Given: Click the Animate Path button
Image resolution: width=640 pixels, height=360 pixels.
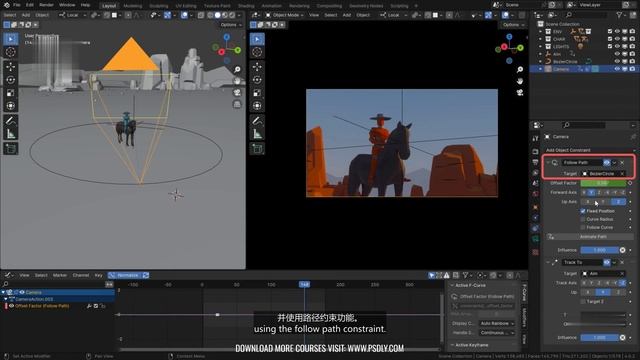Looking at the screenshot, I should (593, 237).
